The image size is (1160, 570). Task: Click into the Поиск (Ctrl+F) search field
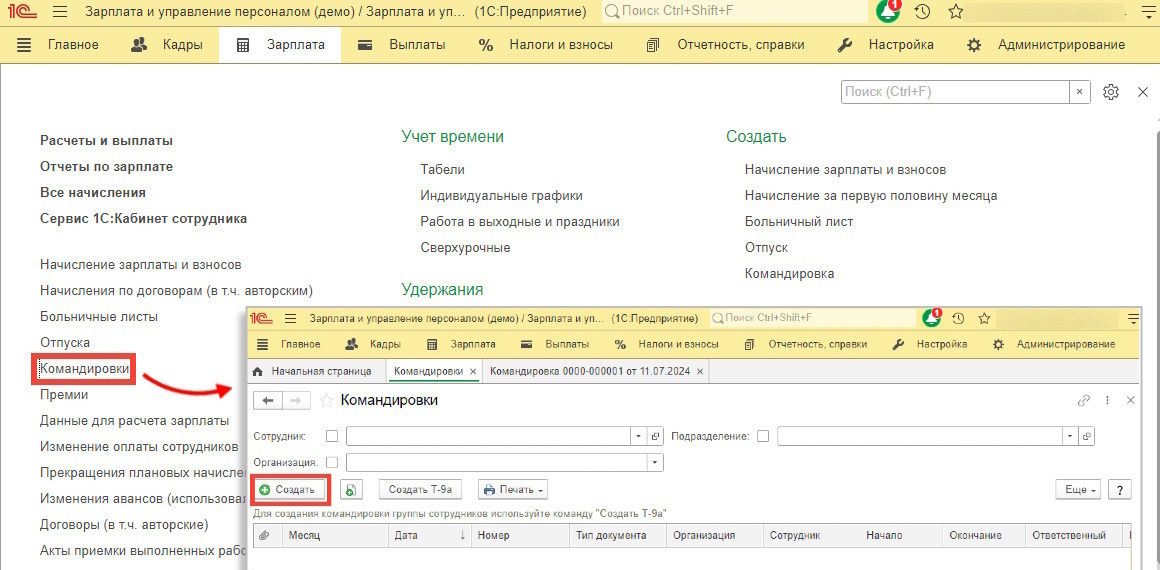(x=955, y=92)
